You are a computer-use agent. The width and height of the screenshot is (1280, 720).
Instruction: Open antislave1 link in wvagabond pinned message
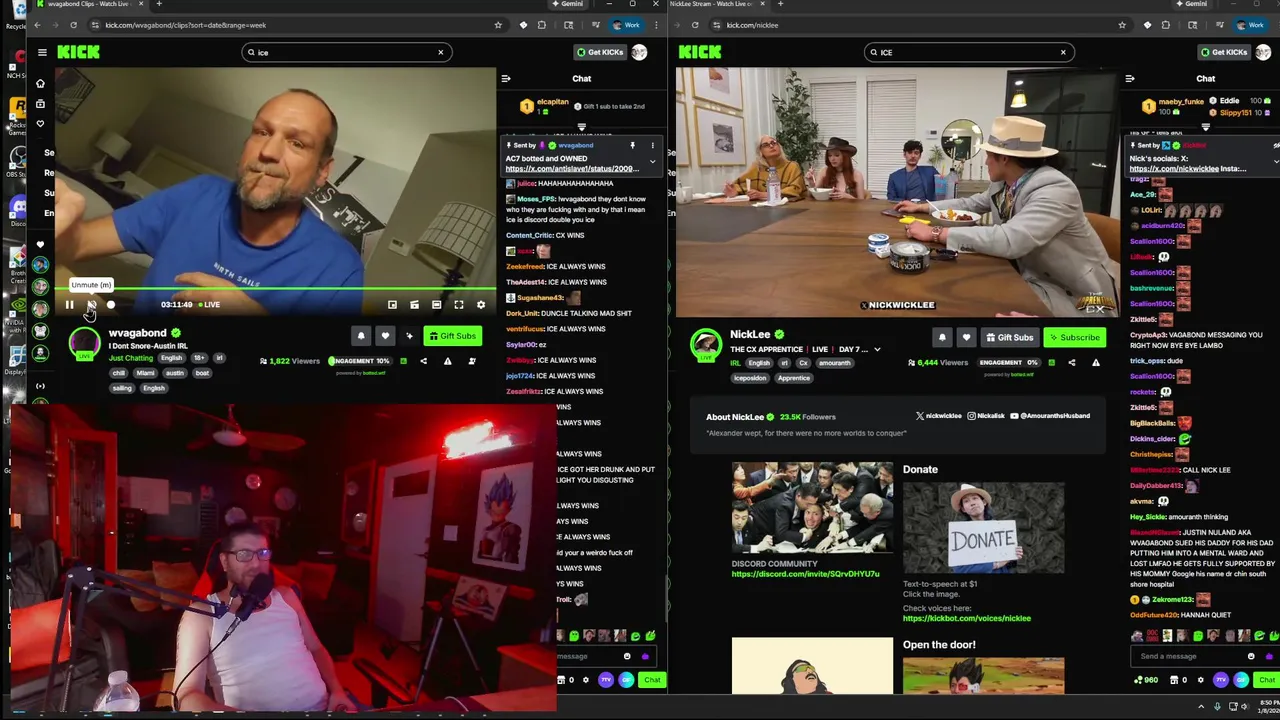pyautogui.click(x=572, y=169)
